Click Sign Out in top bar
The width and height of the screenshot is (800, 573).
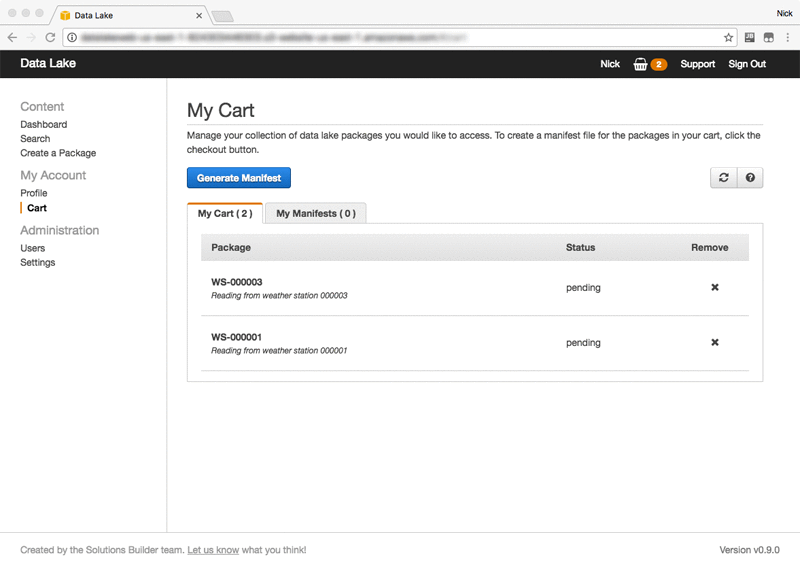(747, 64)
